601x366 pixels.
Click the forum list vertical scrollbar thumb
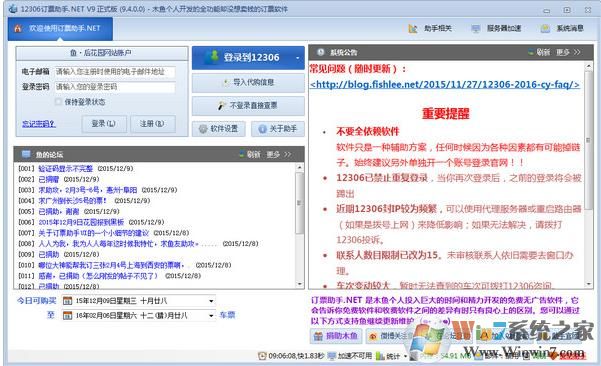299,202
